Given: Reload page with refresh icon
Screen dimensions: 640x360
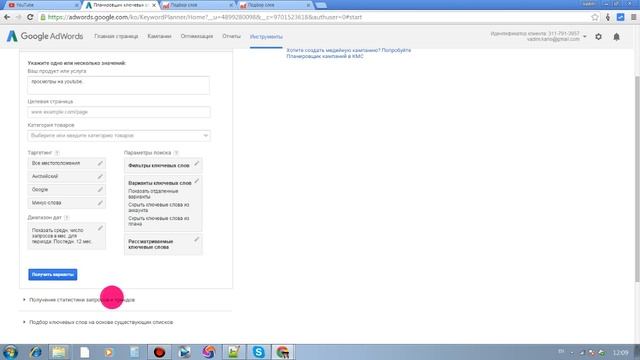Looking at the screenshot, I should 30,17.
